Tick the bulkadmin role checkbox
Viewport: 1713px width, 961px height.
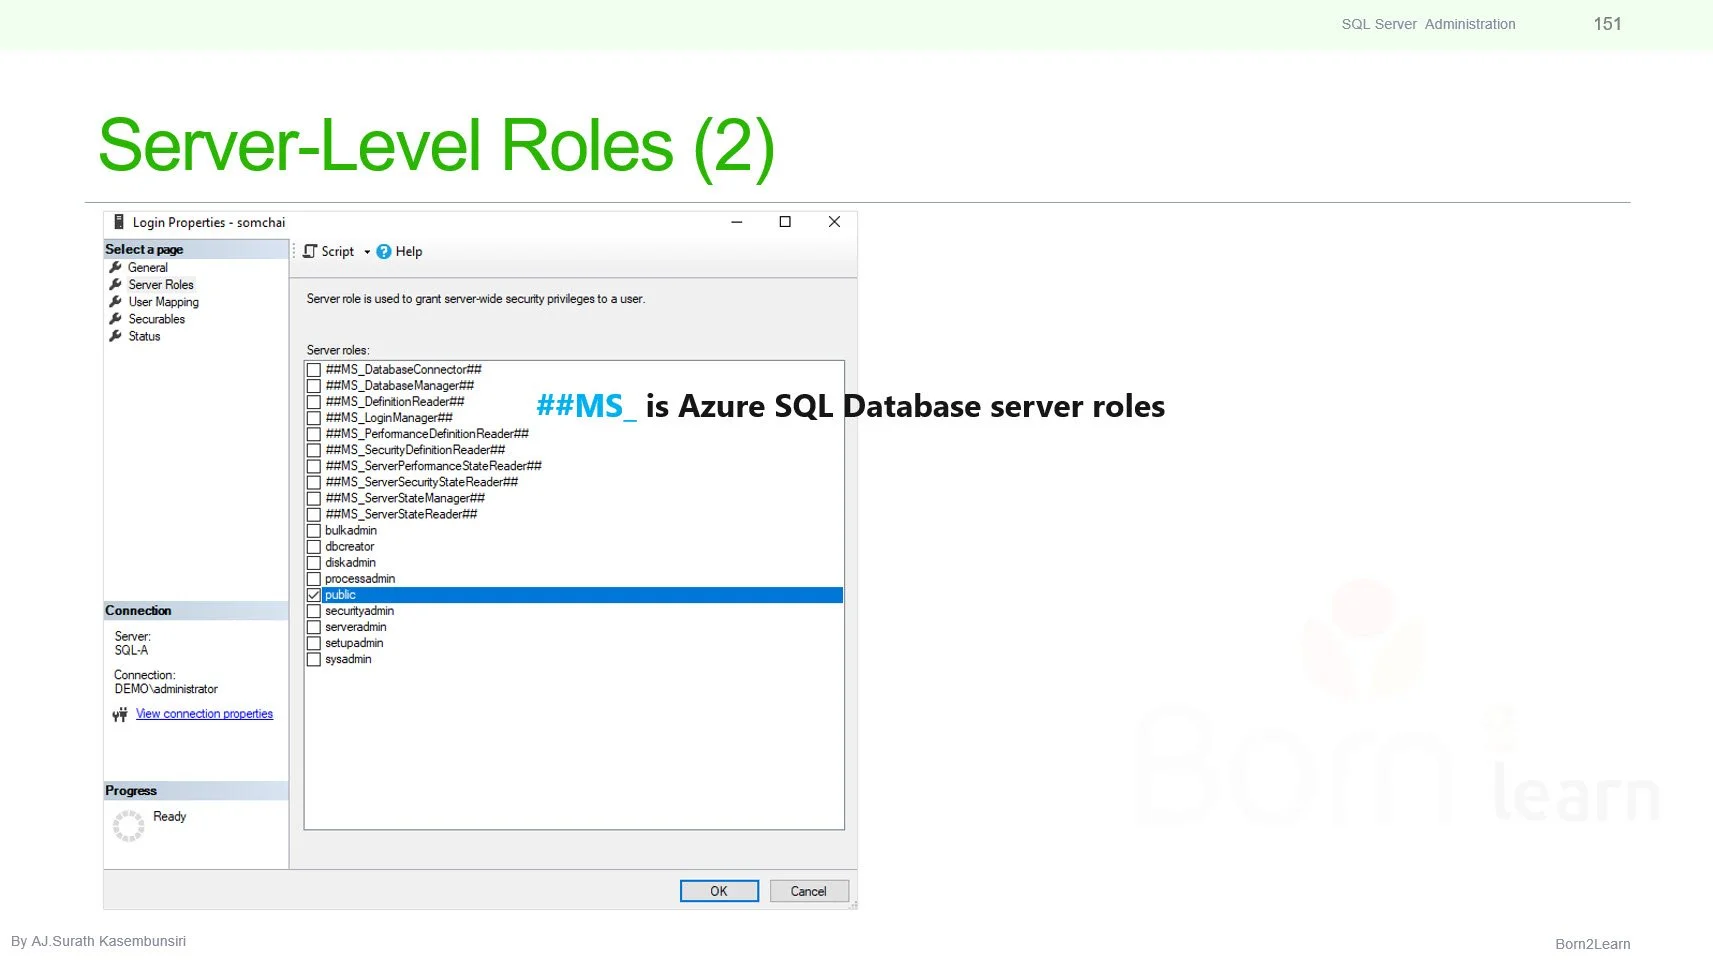[x=314, y=531]
